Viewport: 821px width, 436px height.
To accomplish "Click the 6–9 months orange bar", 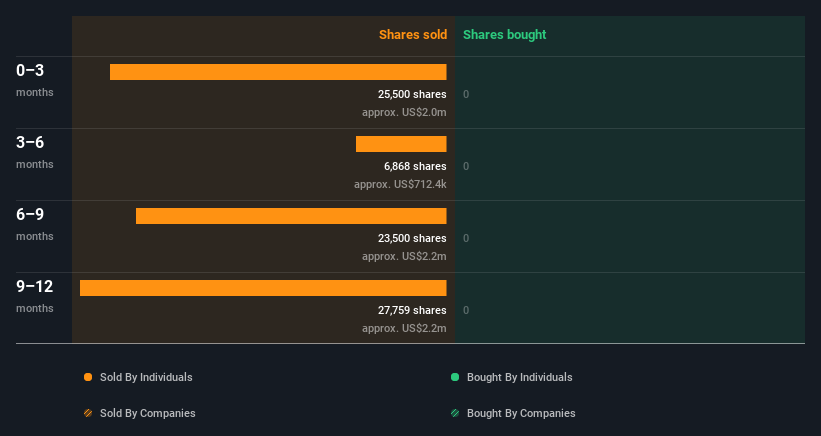I will click(x=291, y=216).
